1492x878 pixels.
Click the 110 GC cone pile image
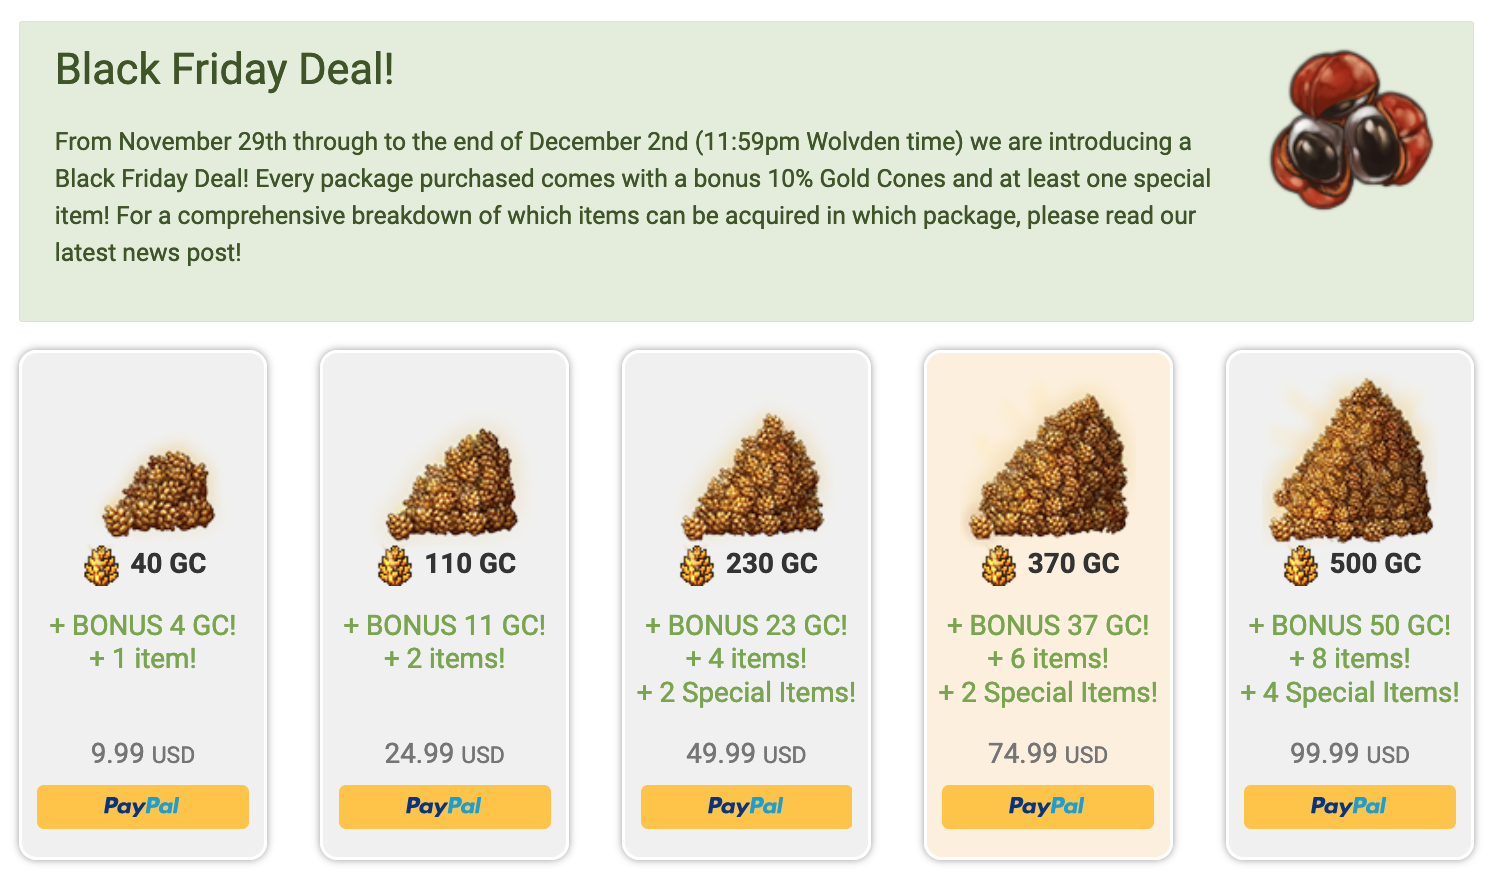coord(454,484)
